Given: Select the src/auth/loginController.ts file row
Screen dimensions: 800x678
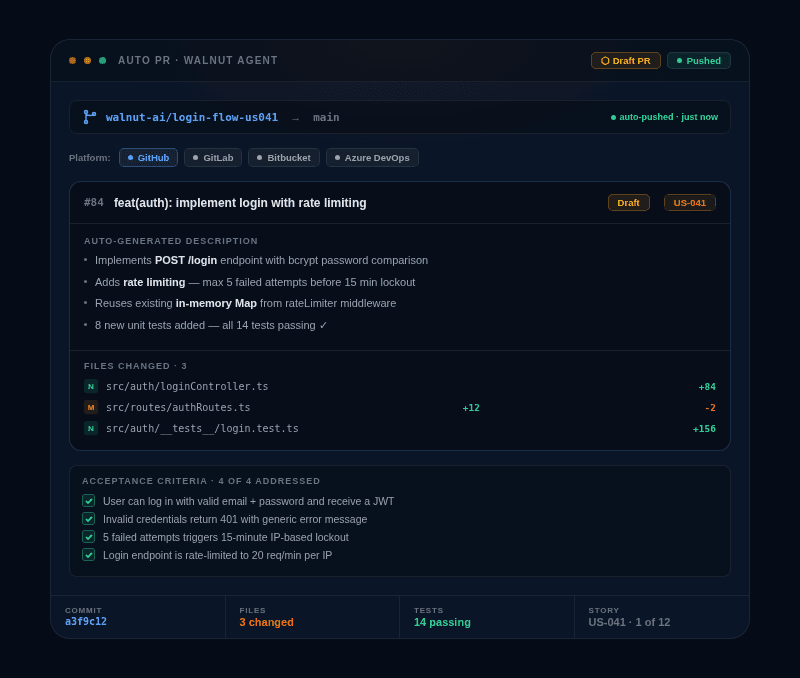Looking at the screenshot, I should point(300,386).
